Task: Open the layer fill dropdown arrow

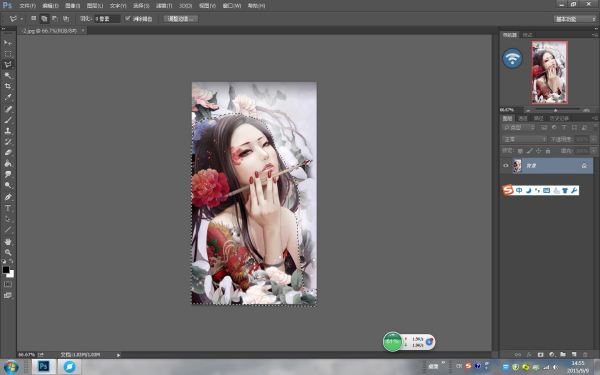Action: tap(593, 151)
